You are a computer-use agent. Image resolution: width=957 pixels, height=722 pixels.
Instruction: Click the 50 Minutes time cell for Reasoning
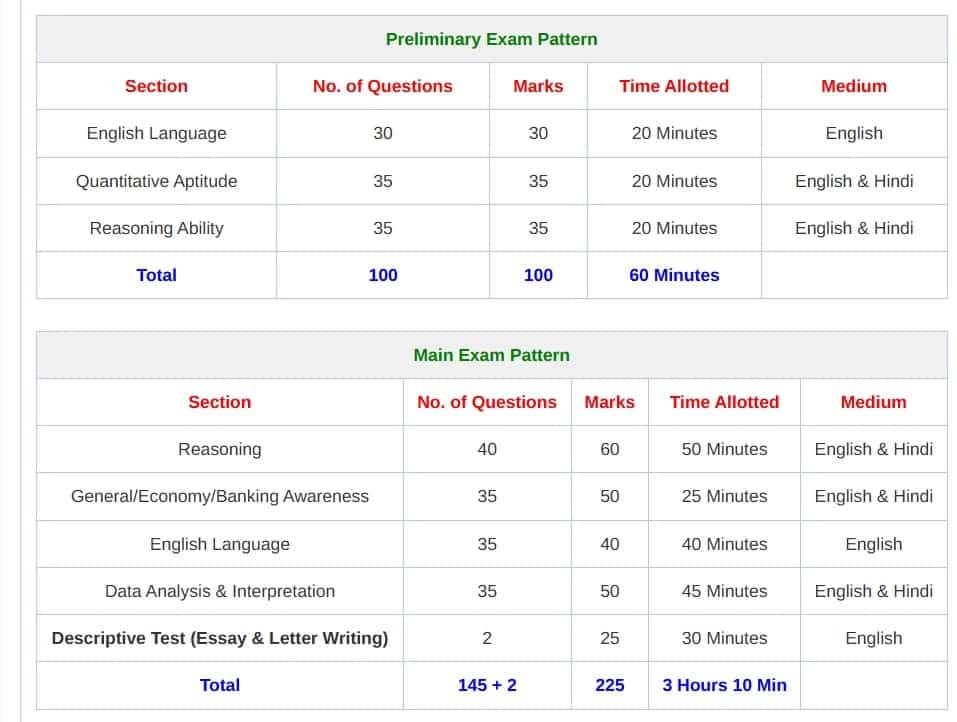pyautogui.click(x=724, y=449)
